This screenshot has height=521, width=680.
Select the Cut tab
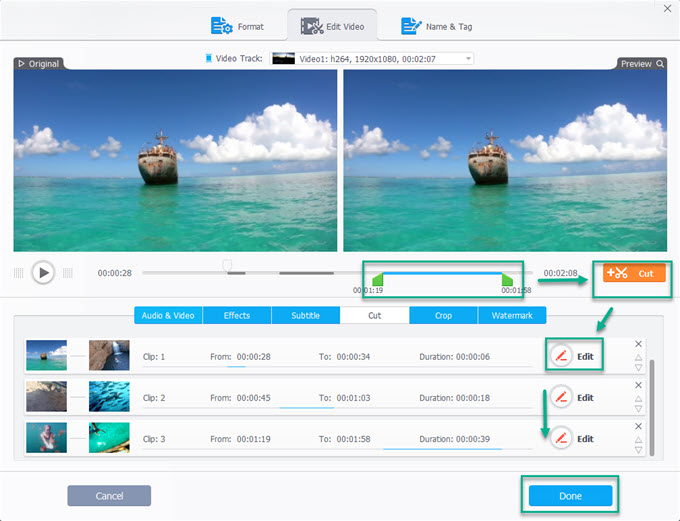pos(374,315)
